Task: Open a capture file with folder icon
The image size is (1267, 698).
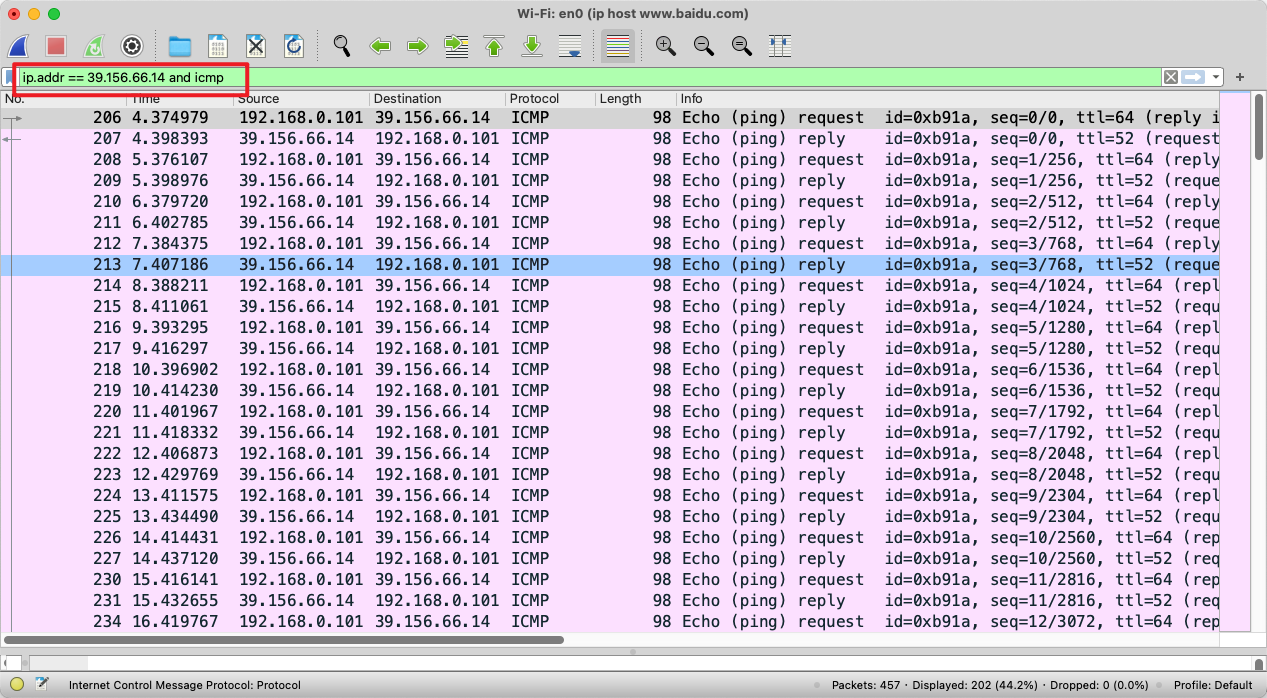Action: pyautogui.click(x=180, y=46)
